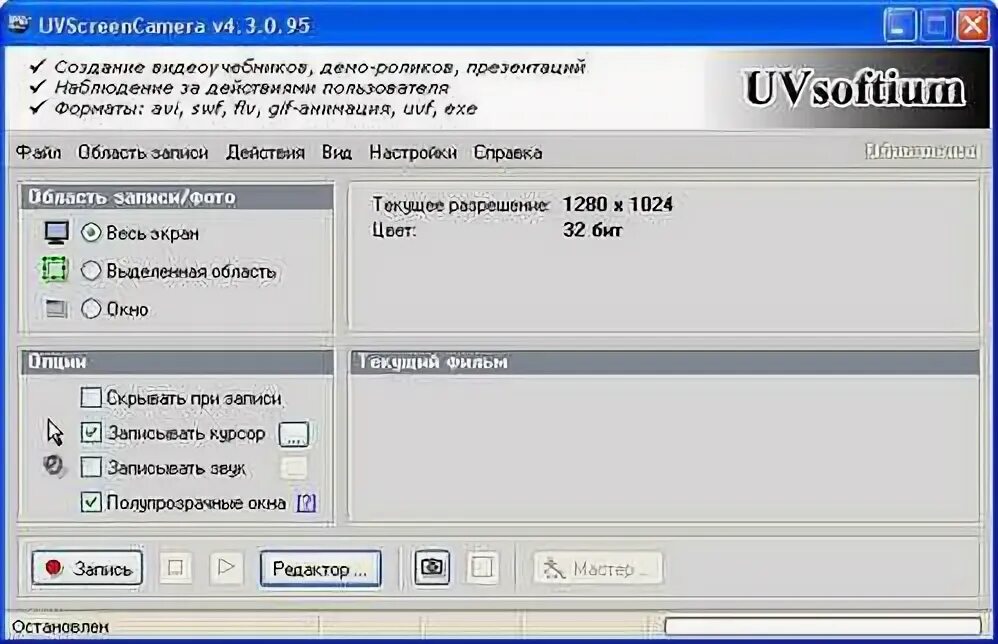Close the UVScreenCamera window

[973, 25]
